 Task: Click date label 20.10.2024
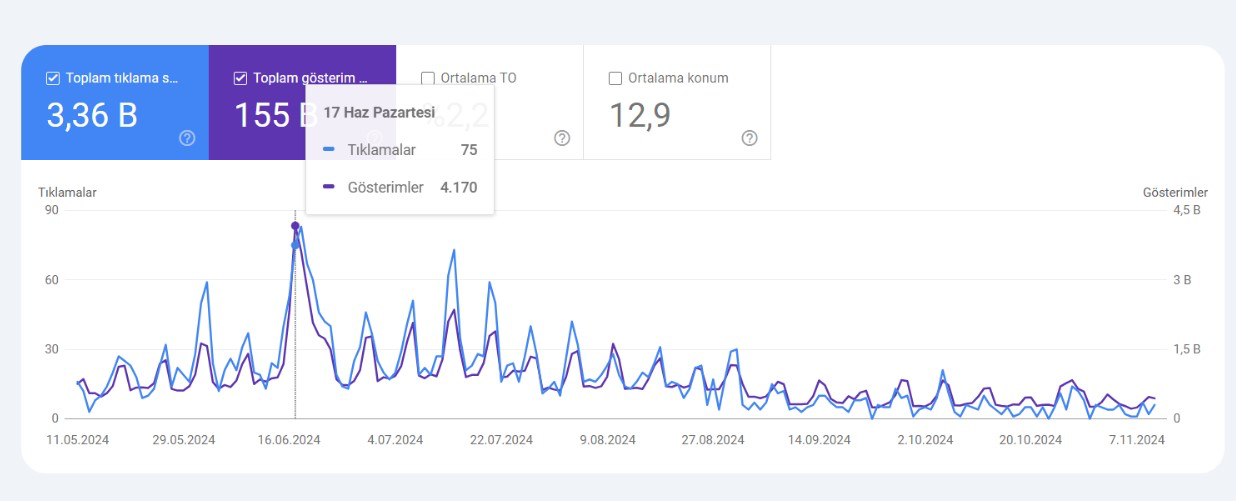[1030, 439]
